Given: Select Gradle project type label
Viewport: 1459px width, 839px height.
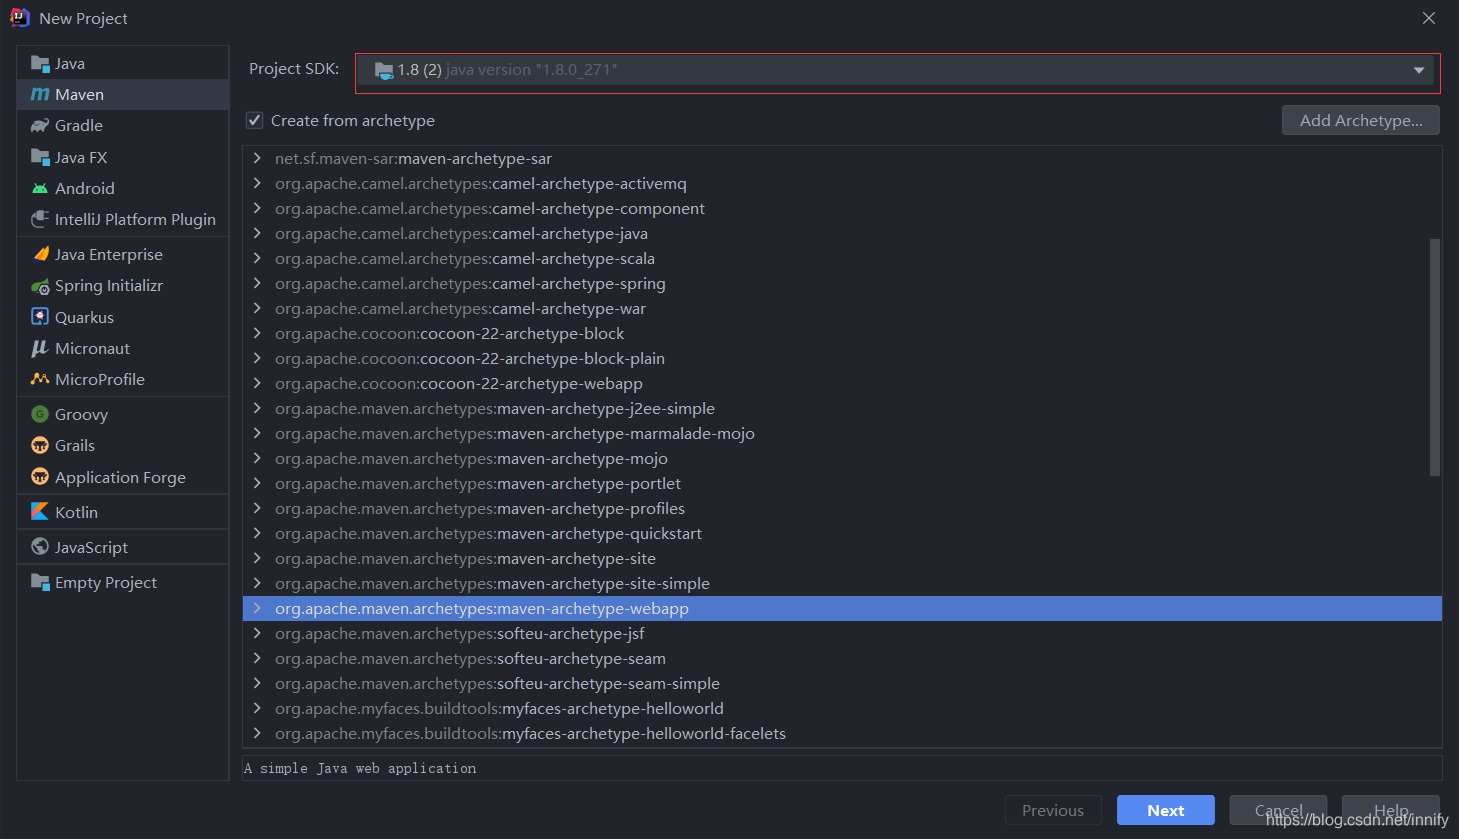Looking at the screenshot, I should (79, 126).
